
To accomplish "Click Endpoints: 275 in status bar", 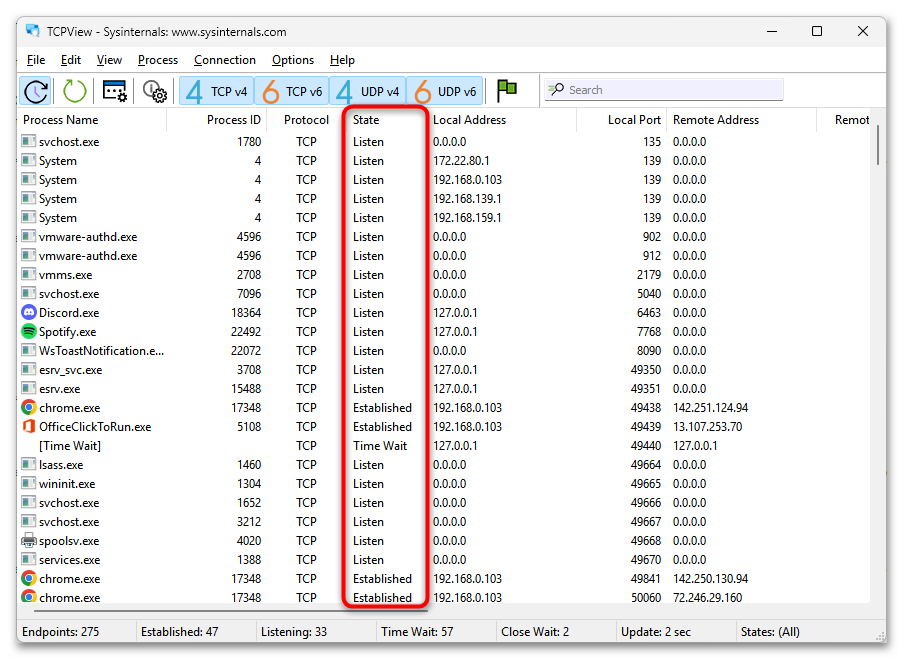I will [60, 632].
